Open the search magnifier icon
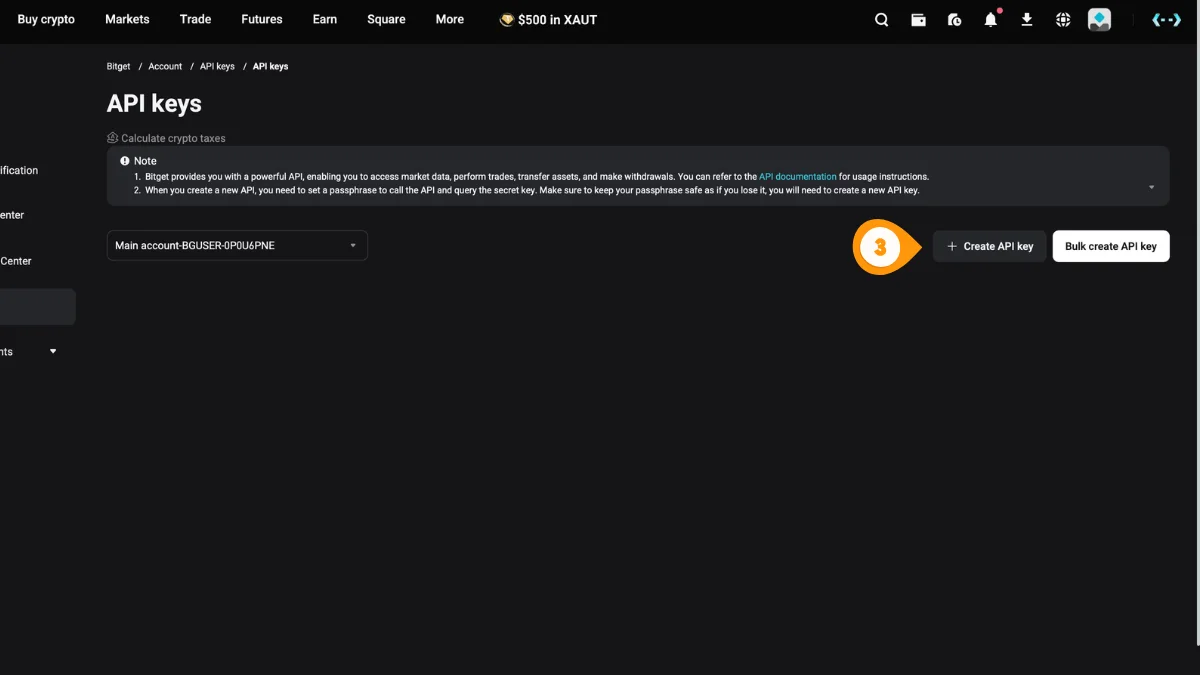This screenshot has height=675, width=1200. [881, 20]
